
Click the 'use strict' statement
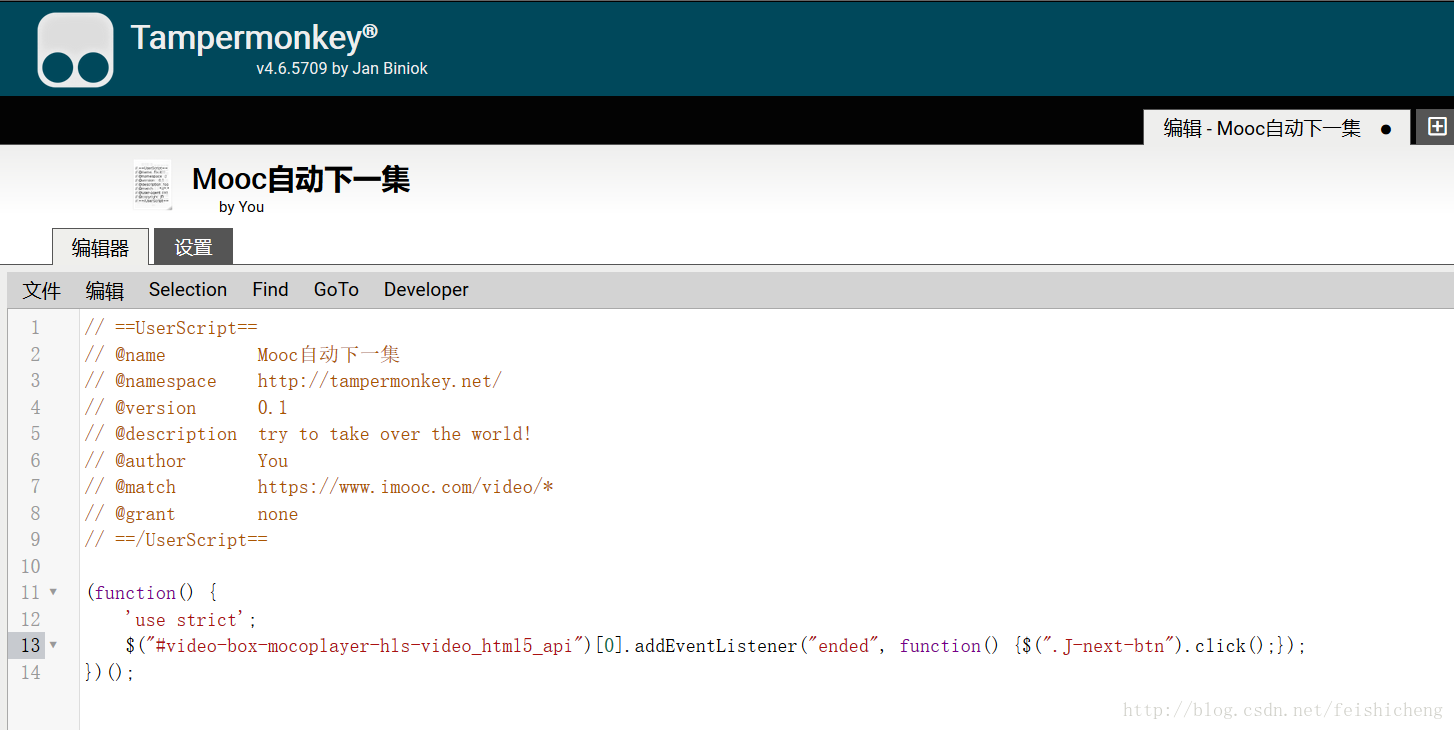click(x=191, y=619)
